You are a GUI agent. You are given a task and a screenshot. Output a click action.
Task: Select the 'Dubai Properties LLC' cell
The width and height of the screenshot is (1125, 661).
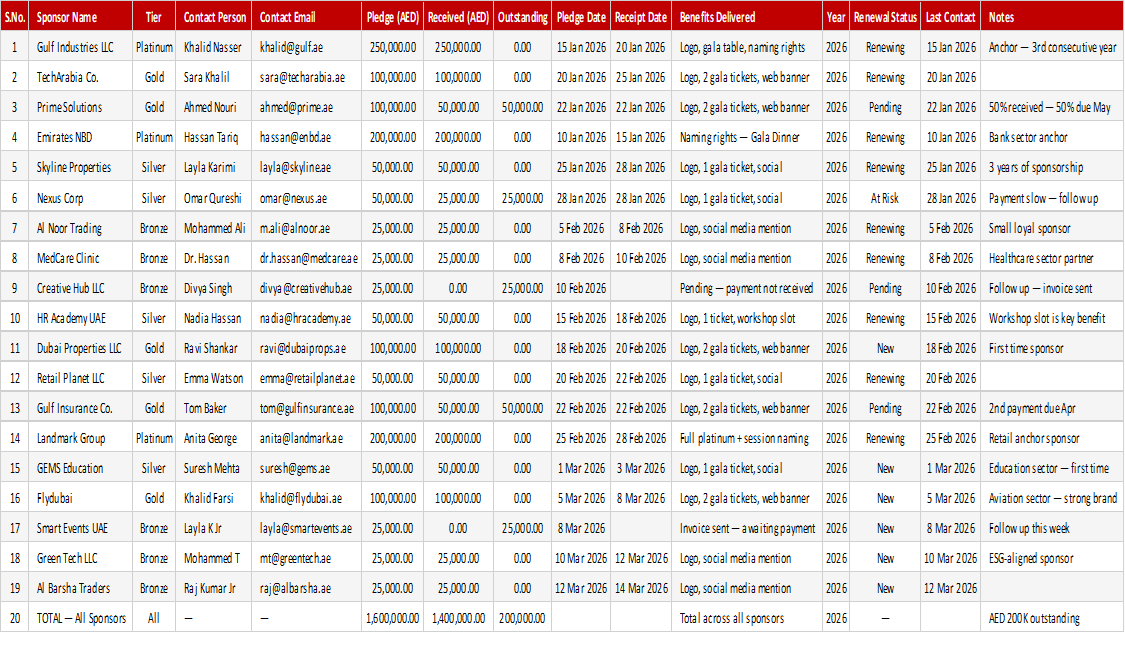pyautogui.click(x=79, y=349)
